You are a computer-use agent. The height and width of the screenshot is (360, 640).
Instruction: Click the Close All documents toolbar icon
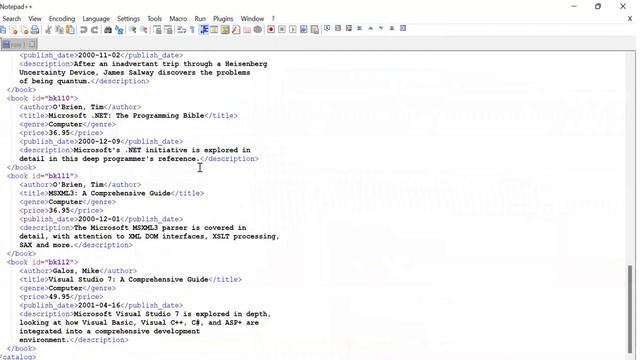24,30
